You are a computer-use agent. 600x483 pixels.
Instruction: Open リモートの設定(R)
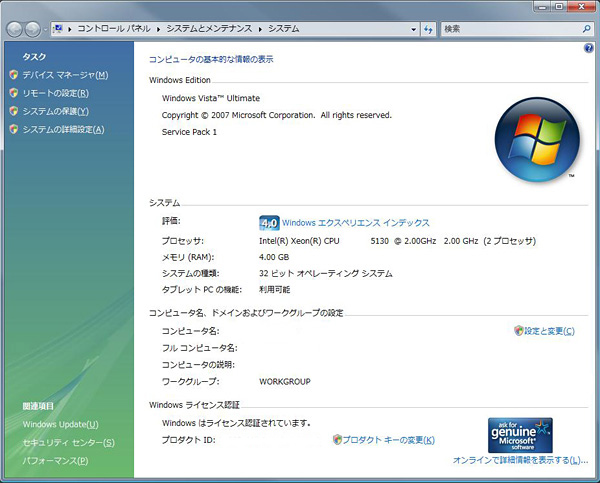click(55, 93)
